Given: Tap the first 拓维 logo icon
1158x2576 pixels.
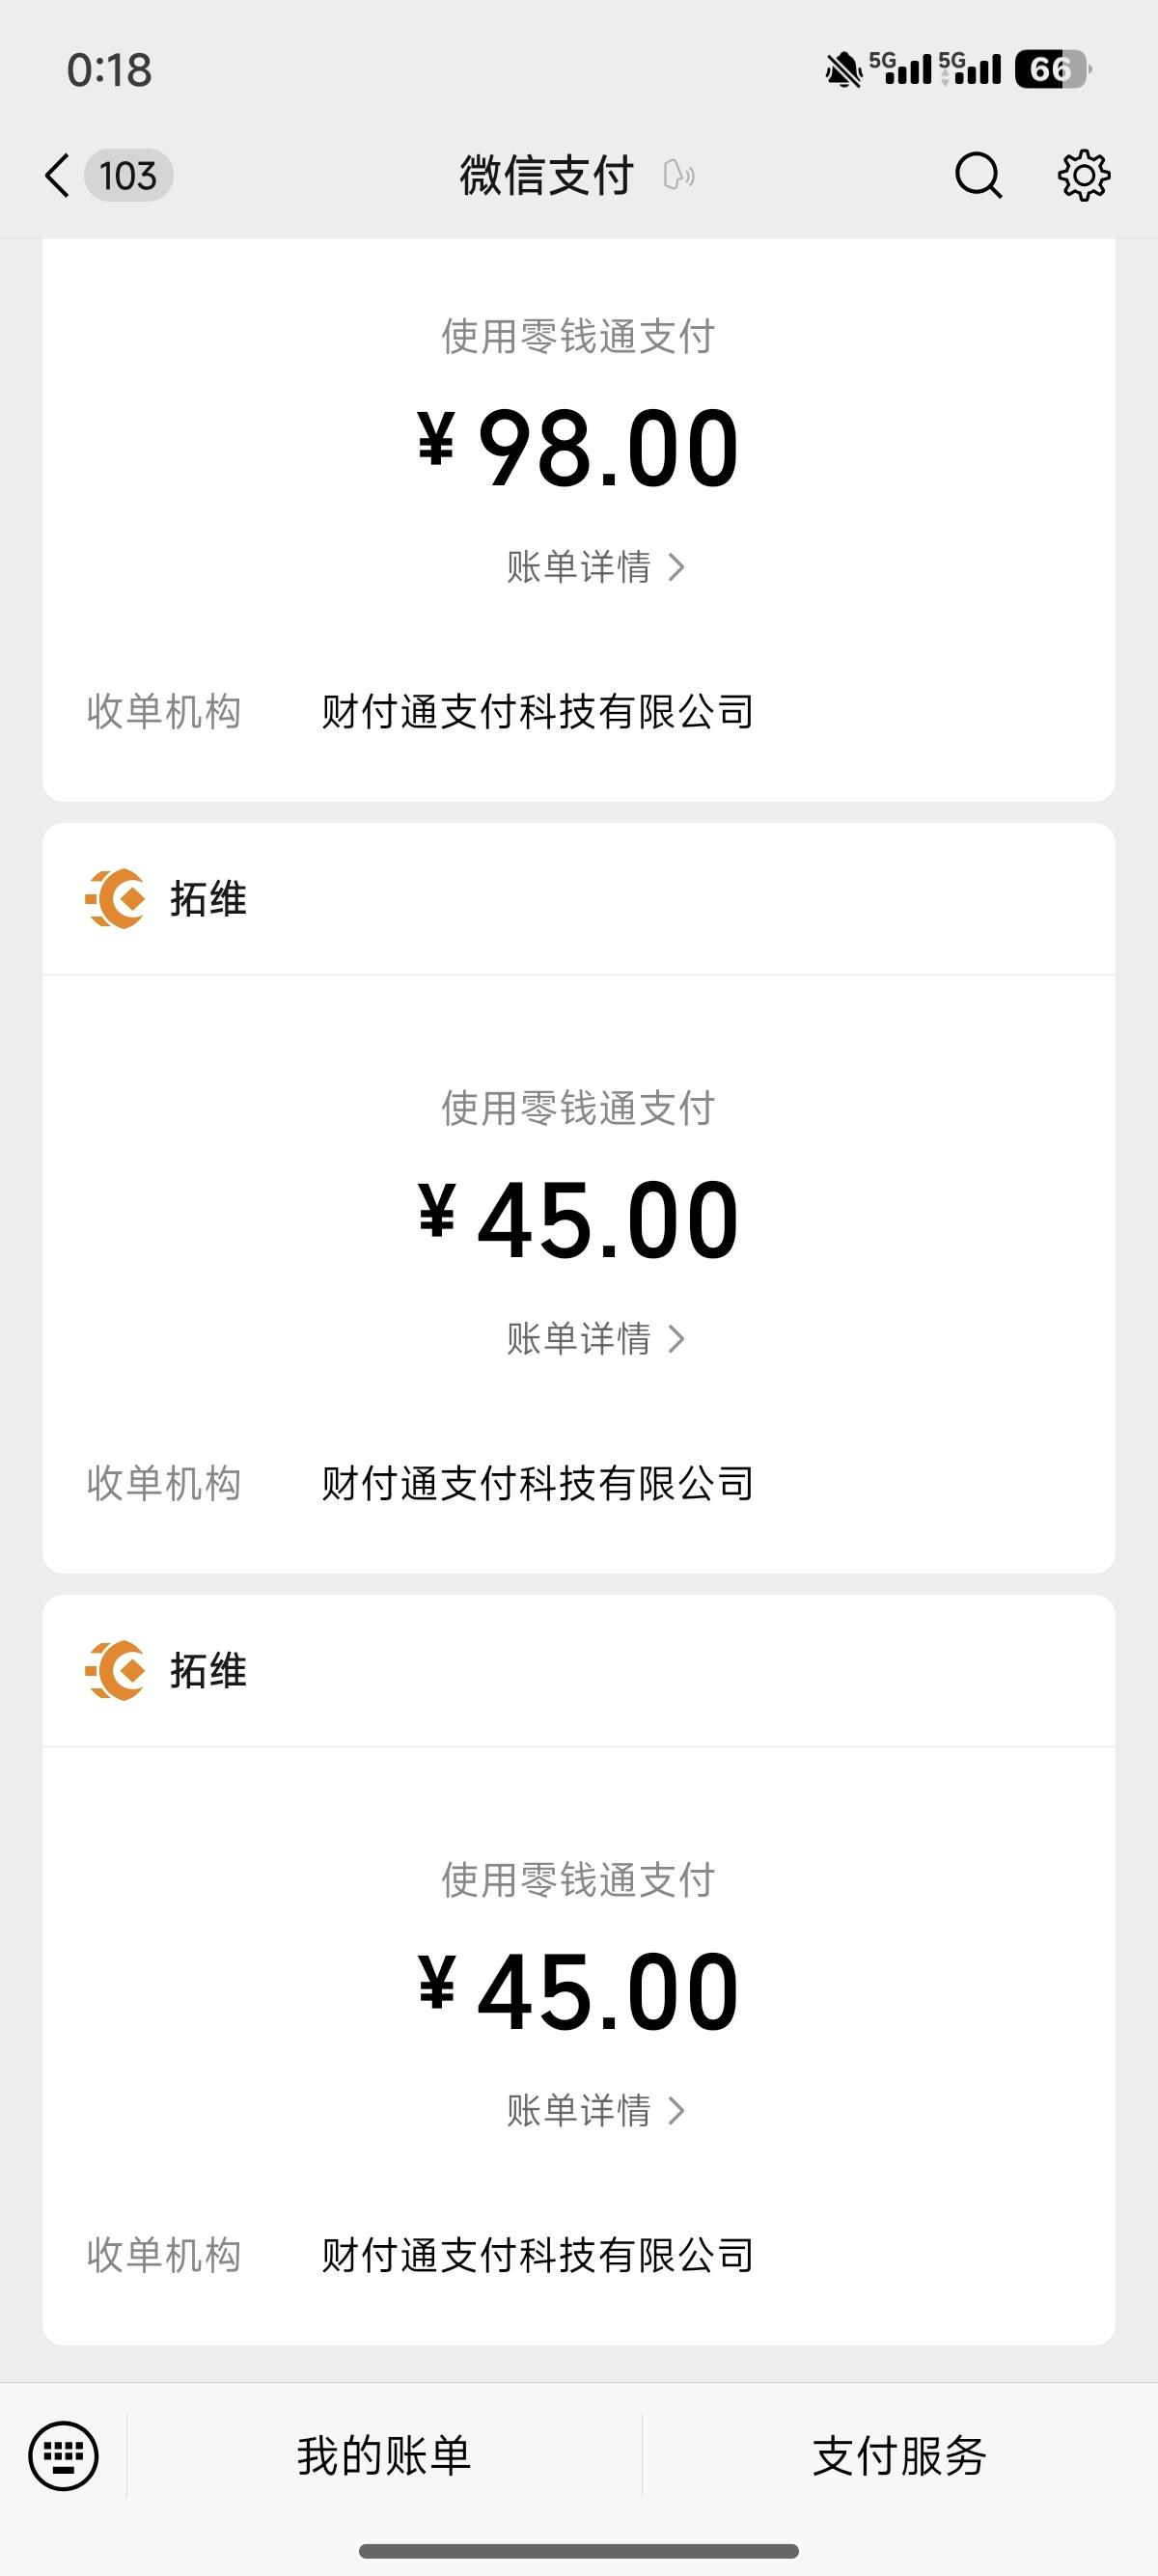Looking at the screenshot, I should [115, 899].
